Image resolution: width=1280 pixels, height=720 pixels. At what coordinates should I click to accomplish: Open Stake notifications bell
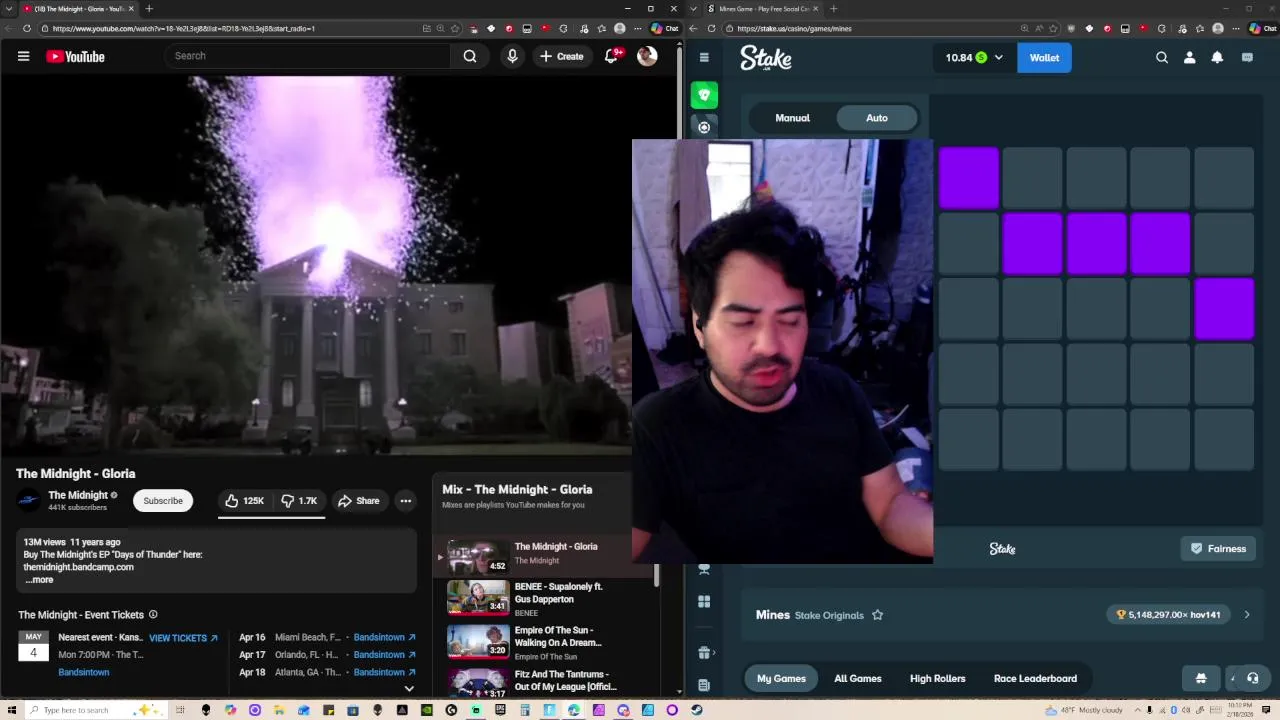(x=1217, y=57)
